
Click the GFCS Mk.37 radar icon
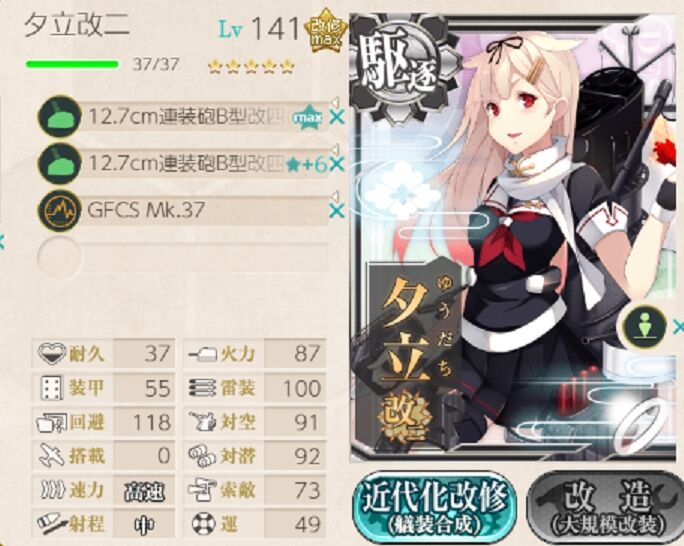tap(60, 211)
